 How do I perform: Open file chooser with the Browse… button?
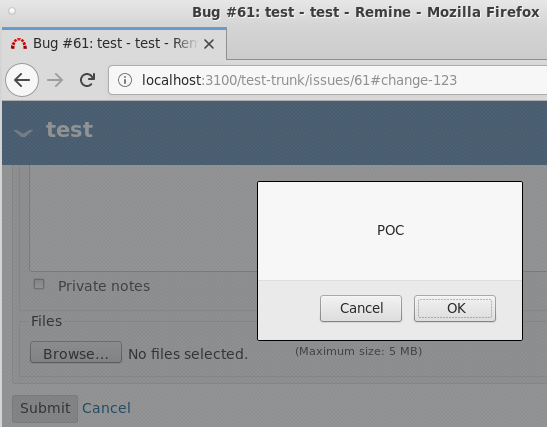click(x=76, y=352)
